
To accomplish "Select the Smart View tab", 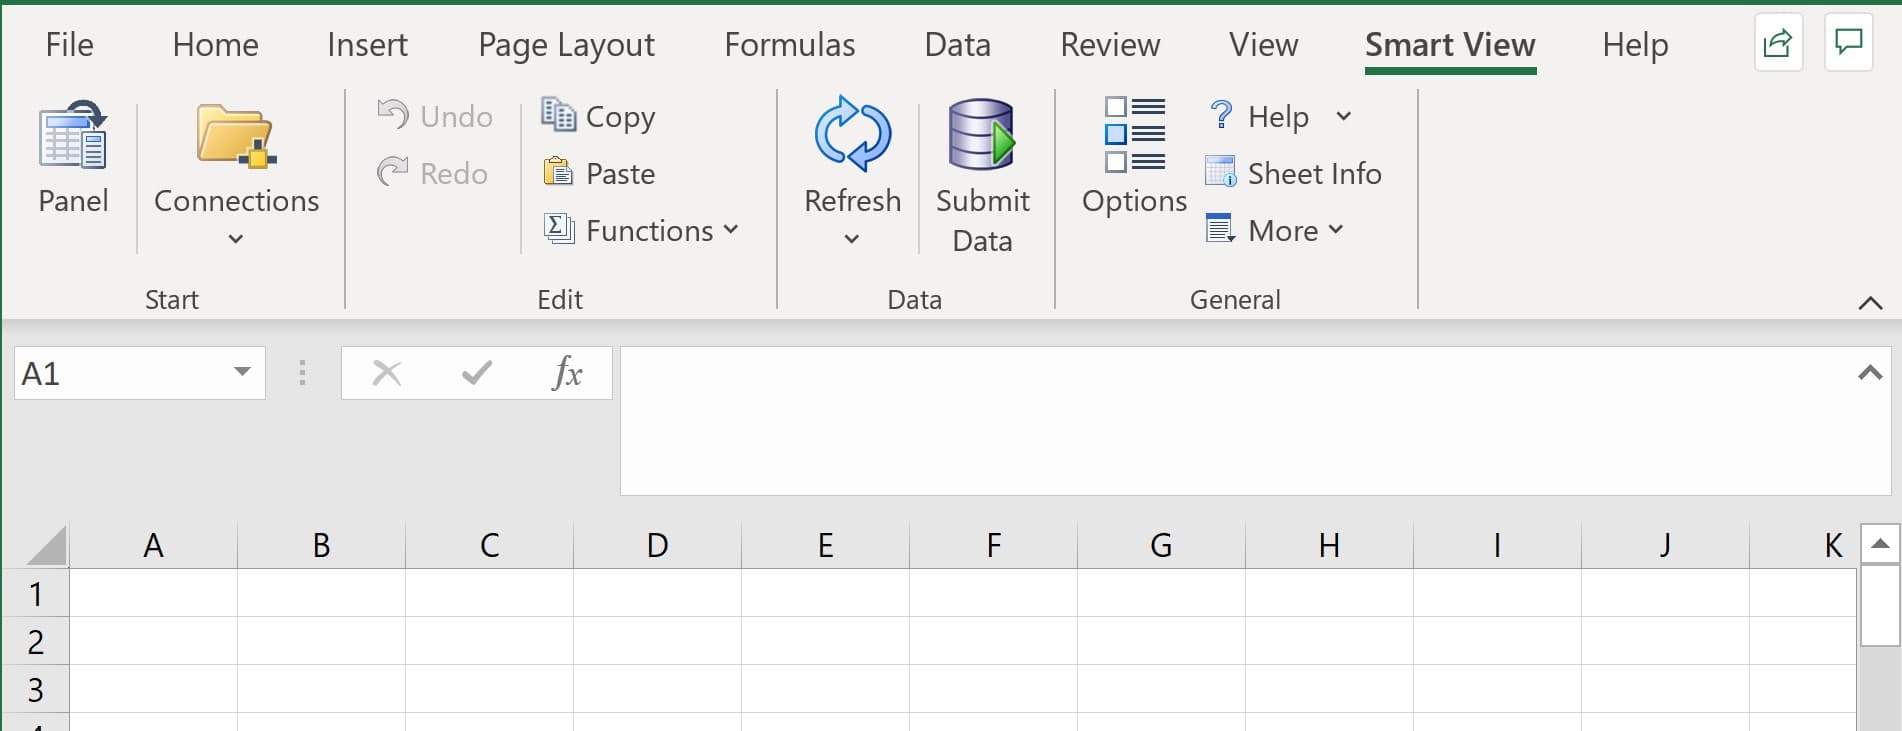I will tap(1450, 44).
